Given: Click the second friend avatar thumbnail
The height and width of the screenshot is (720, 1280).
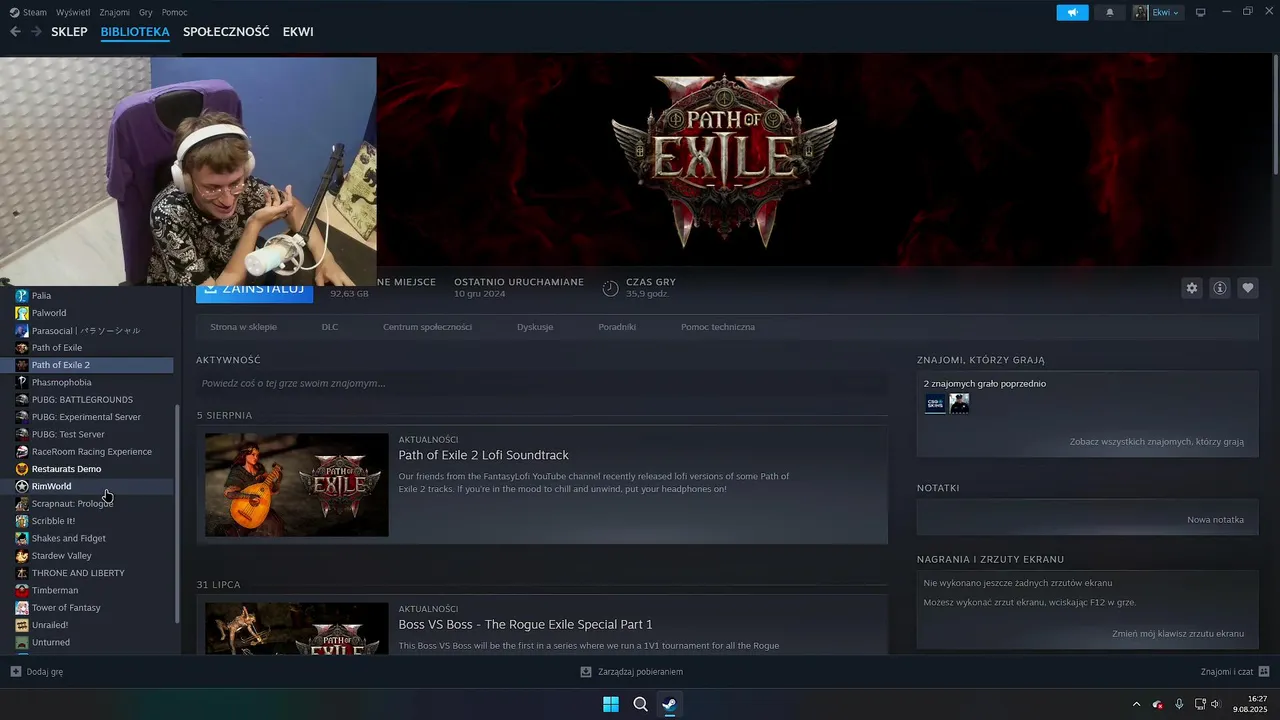Looking at the screenshot, I should [x=959, y=404].
